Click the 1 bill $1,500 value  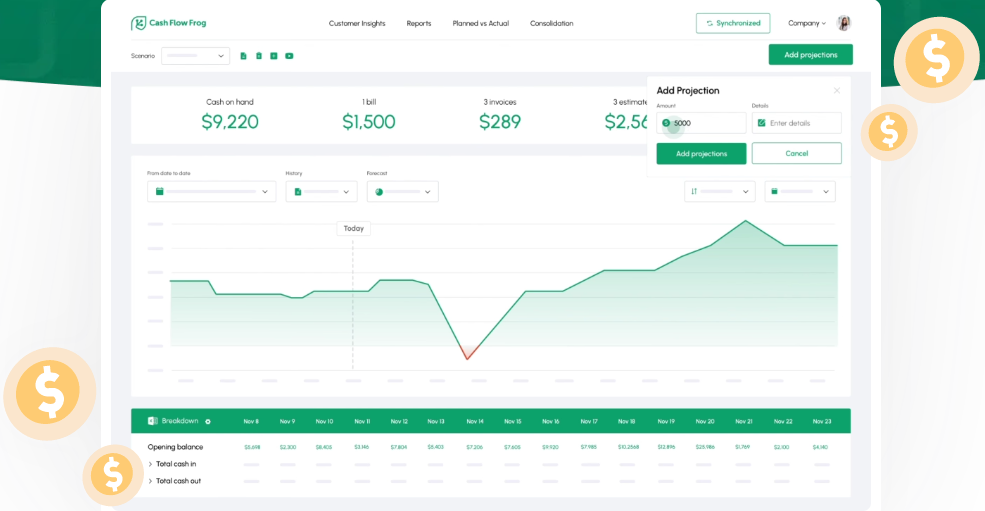(x=369, y=122)
